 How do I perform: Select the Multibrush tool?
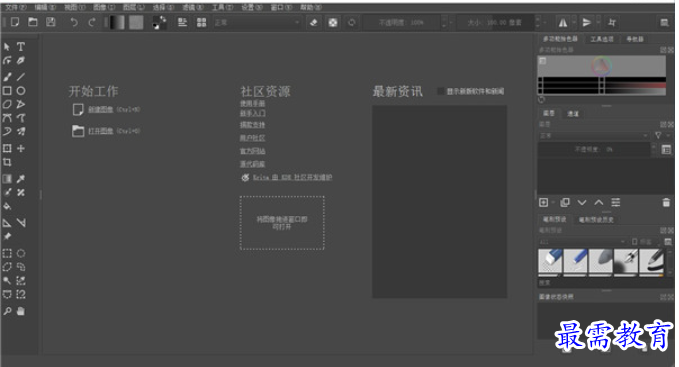[20, 132]
